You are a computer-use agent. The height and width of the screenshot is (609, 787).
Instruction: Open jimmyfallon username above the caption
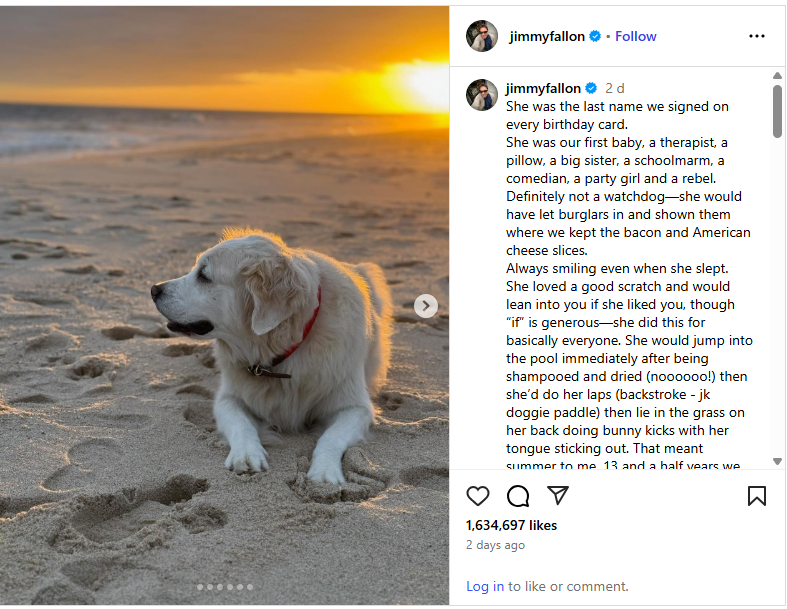click(543, 88)
